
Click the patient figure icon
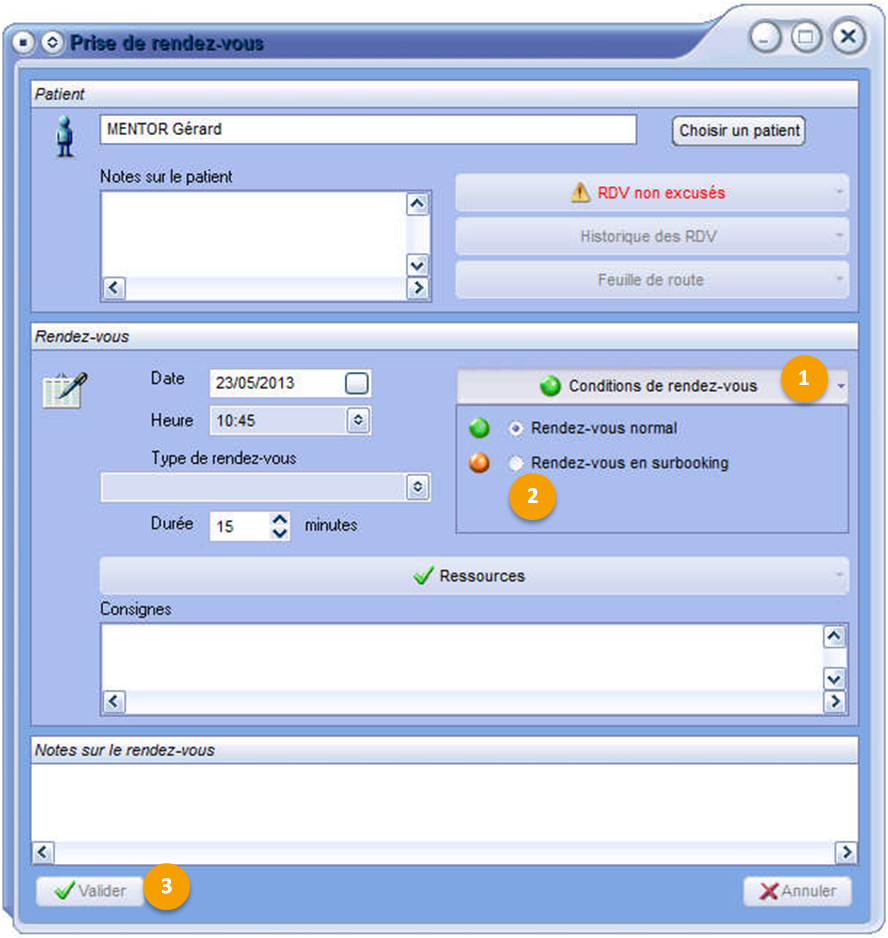tap(65, 137)
